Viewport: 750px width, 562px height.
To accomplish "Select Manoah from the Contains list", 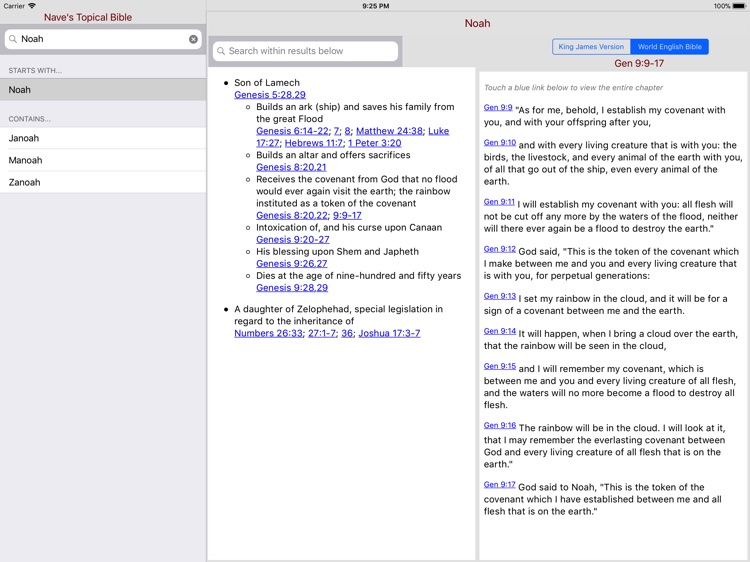I will point(103,160).
